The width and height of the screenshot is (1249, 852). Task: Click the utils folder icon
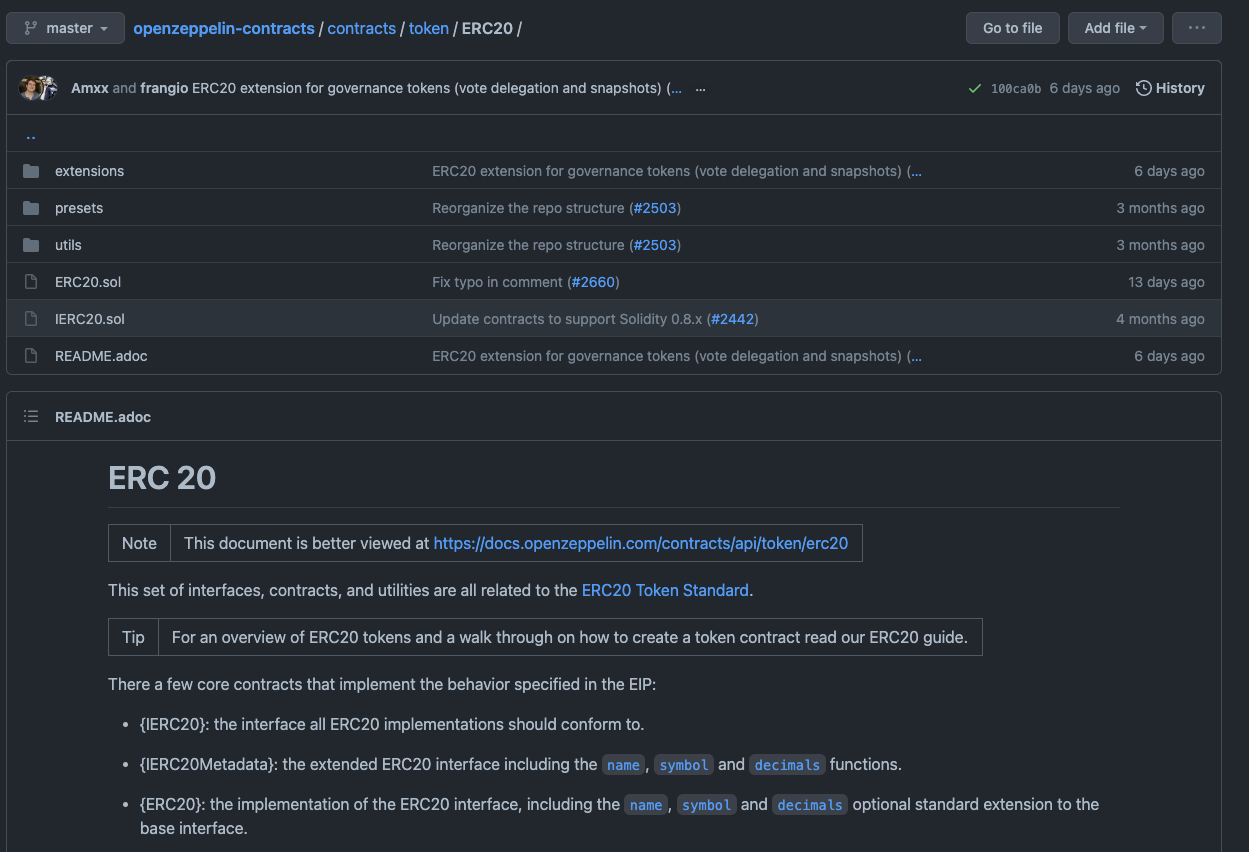pyautogui.click(x=31, y=245)
